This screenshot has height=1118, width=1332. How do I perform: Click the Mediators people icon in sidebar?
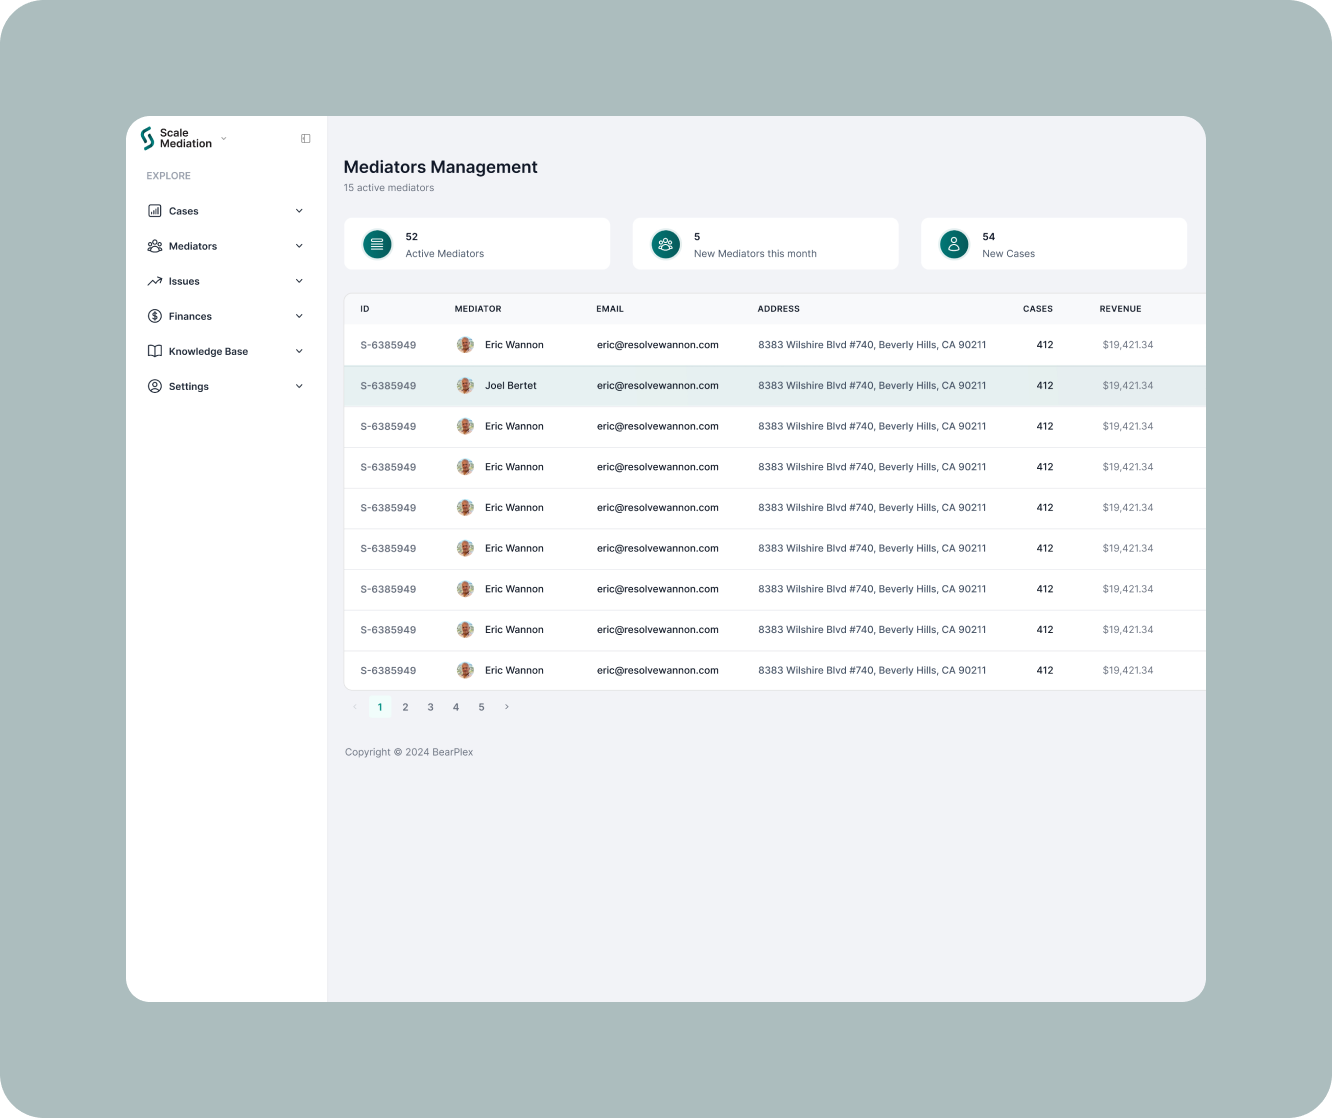(155, 246)
